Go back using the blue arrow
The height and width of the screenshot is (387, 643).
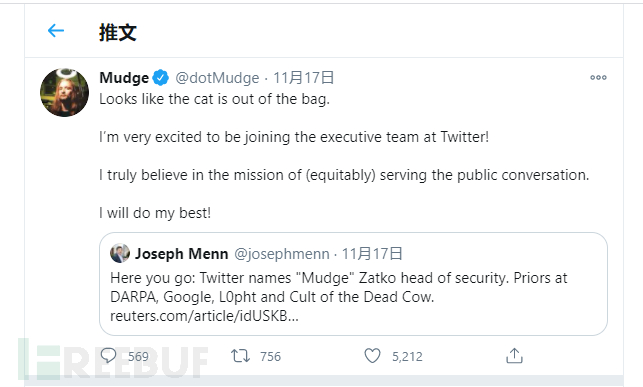pyautogui.click(x=56, y=31)
